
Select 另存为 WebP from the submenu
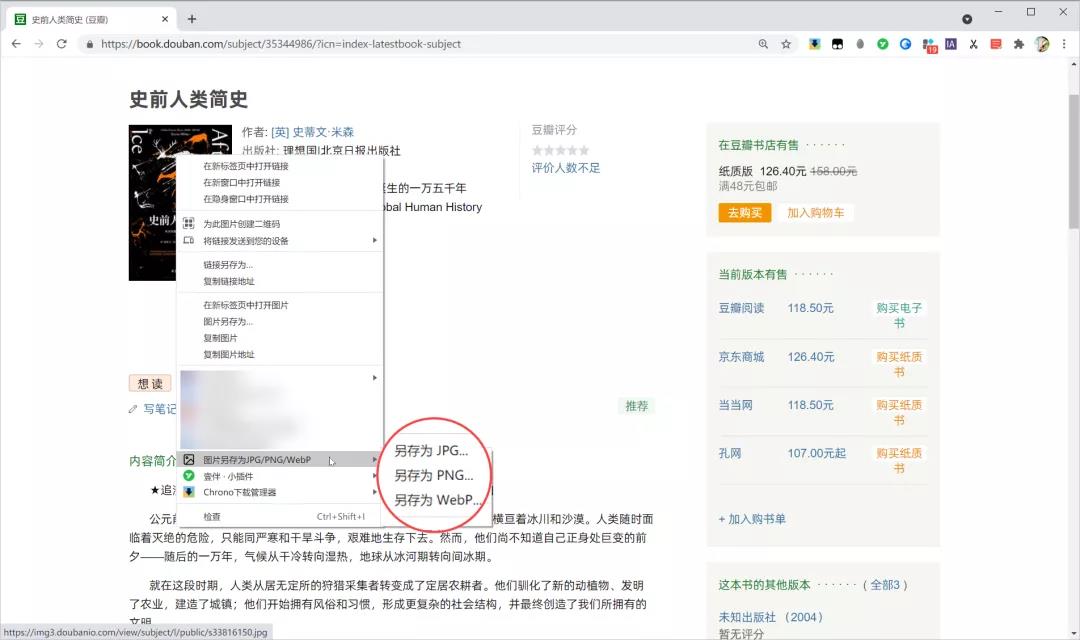[436, 500]
